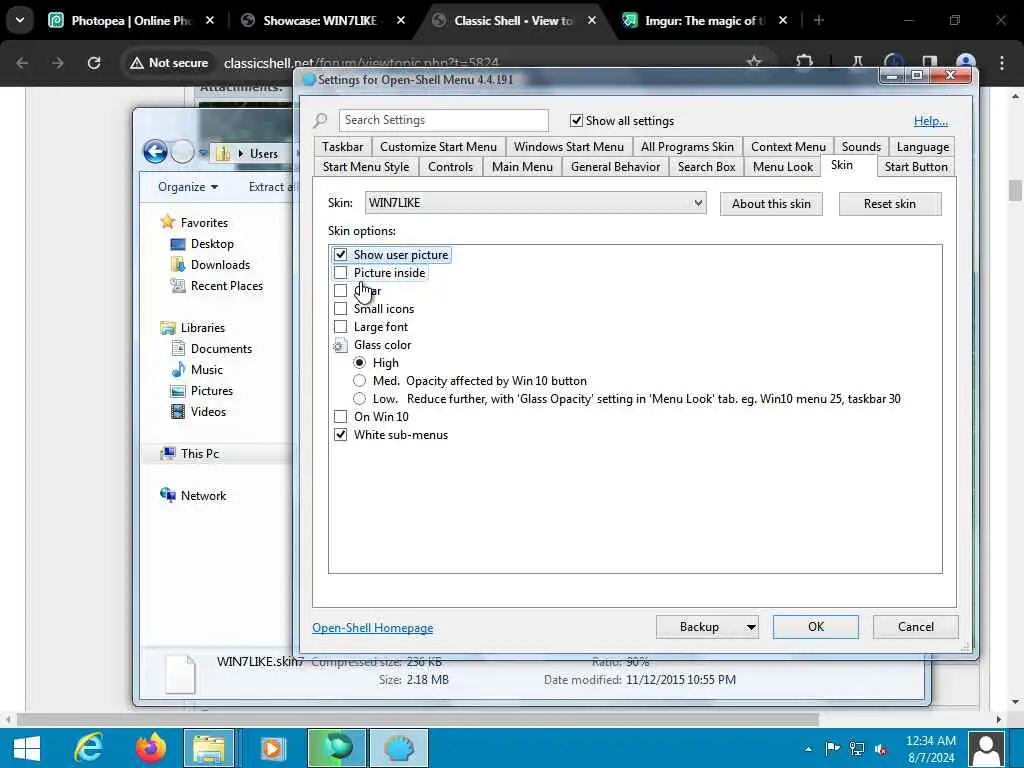Open the Context Menu tab
This screenshot has height=768, width=1024.
tap(788, 147)
